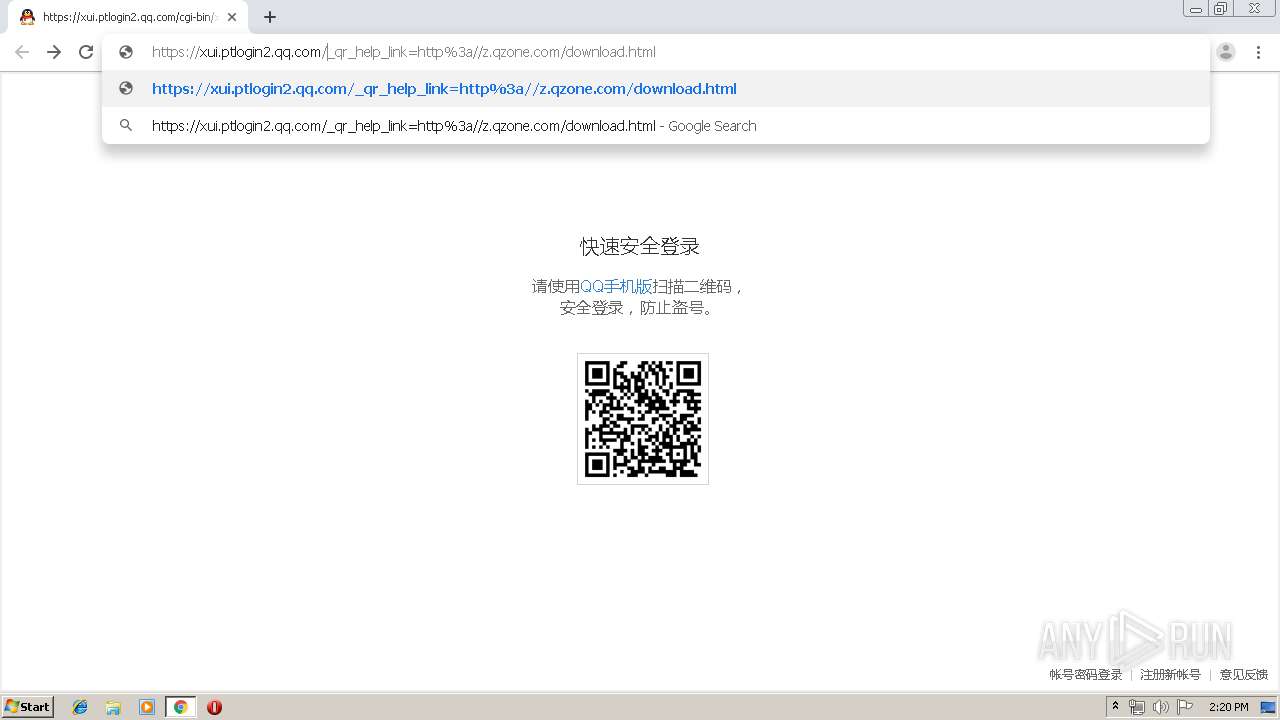Click the 2:20 PM system clock
Viewport: 1280px width, 720px height.
coord(1229,707)
